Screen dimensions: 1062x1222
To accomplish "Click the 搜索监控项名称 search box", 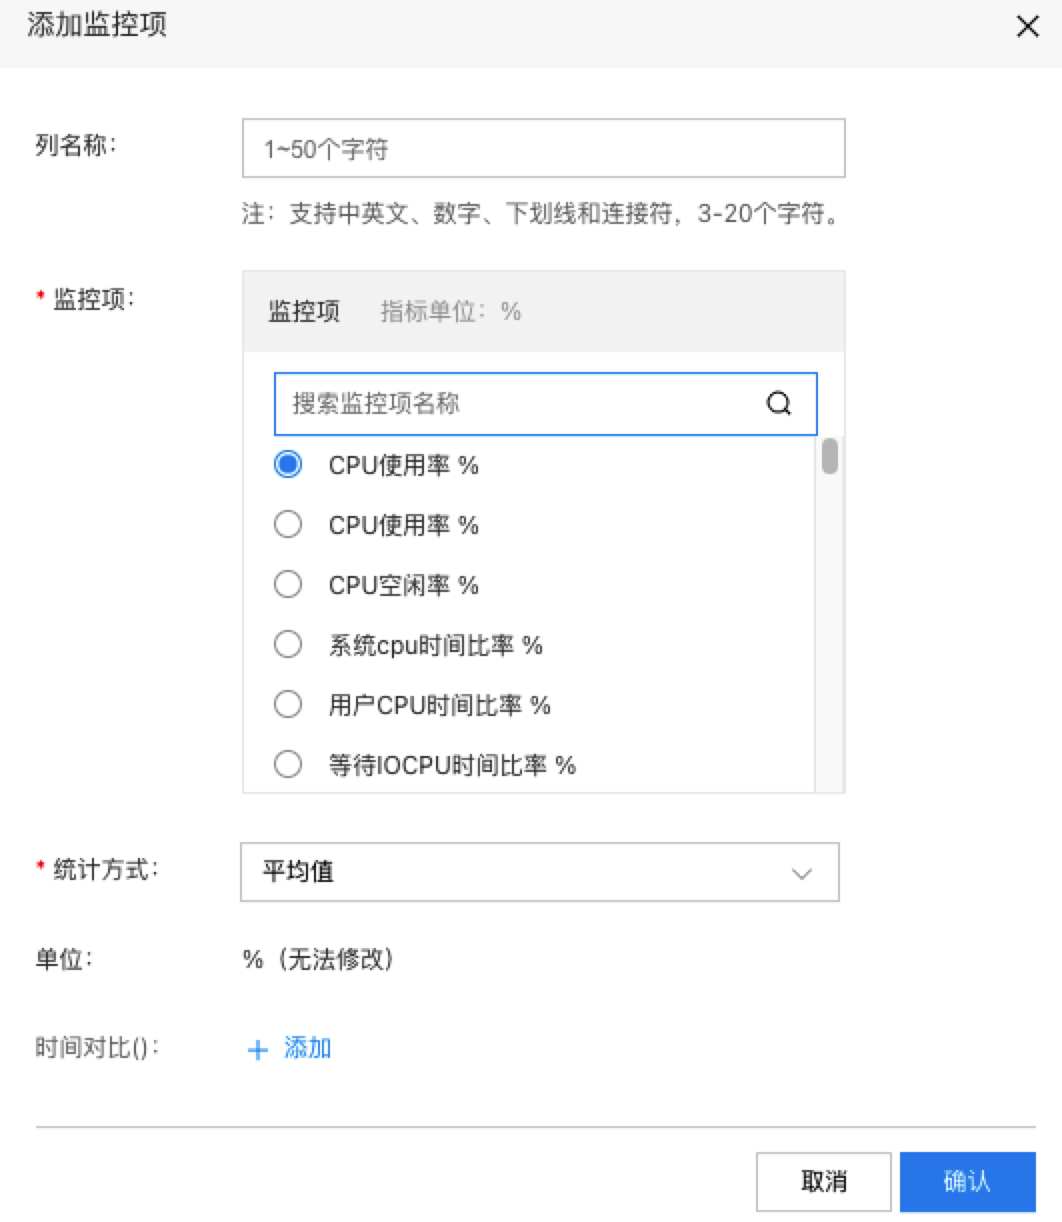I will (546, 404).
